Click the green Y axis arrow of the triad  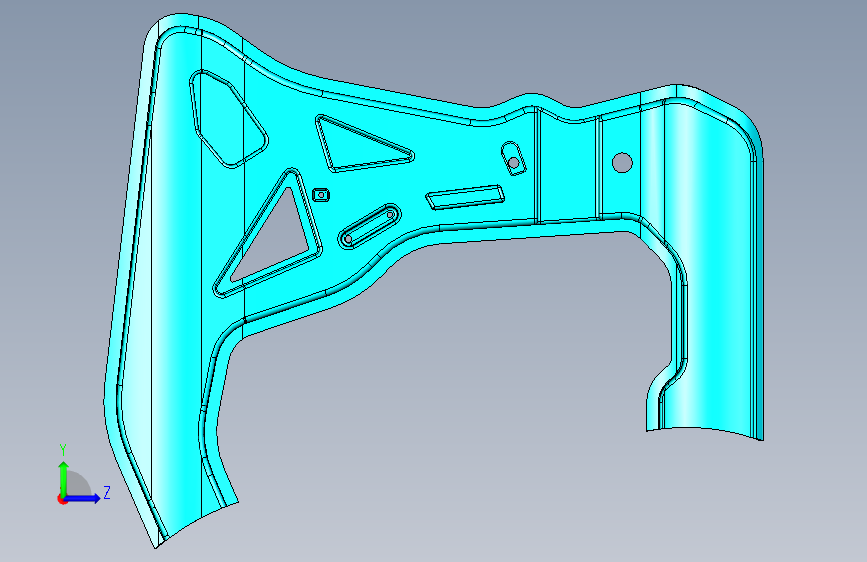(64, 478)
